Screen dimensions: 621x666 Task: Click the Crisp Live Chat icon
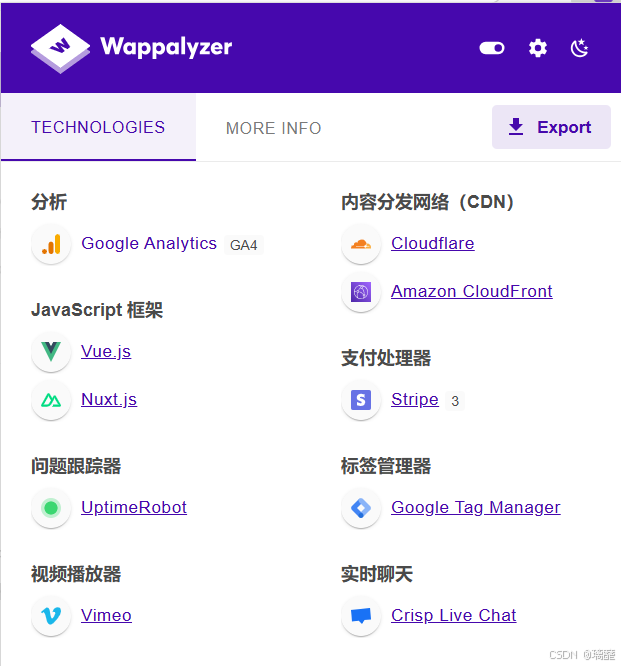click(x=361, y=616)
